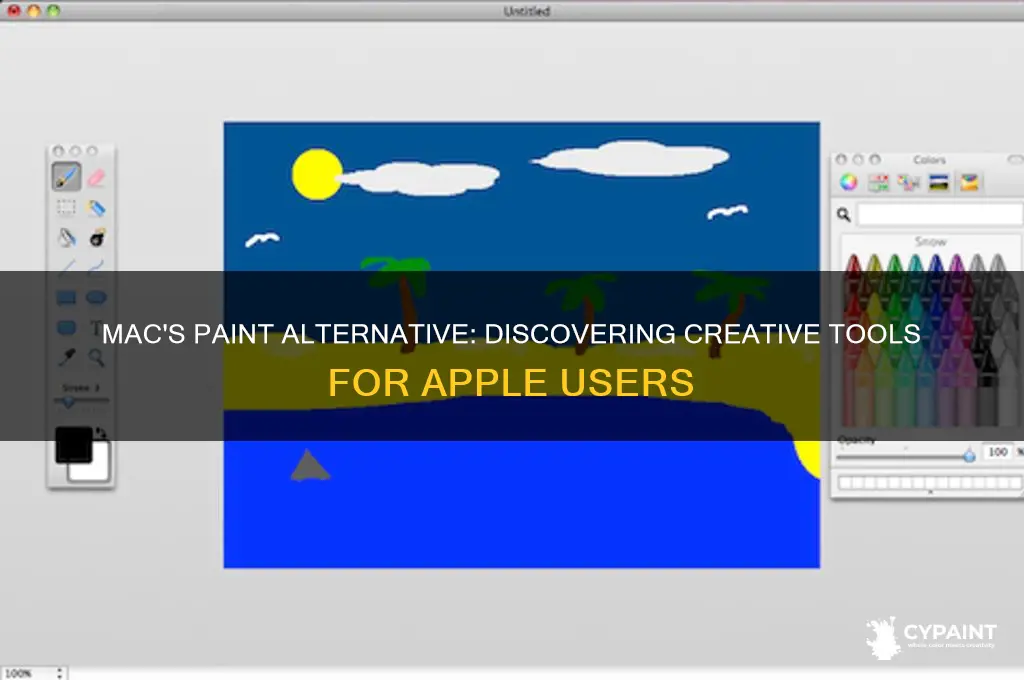The image size is (1024, 680).
Task: Select the Ellipse shape tool
Action: 97,298
